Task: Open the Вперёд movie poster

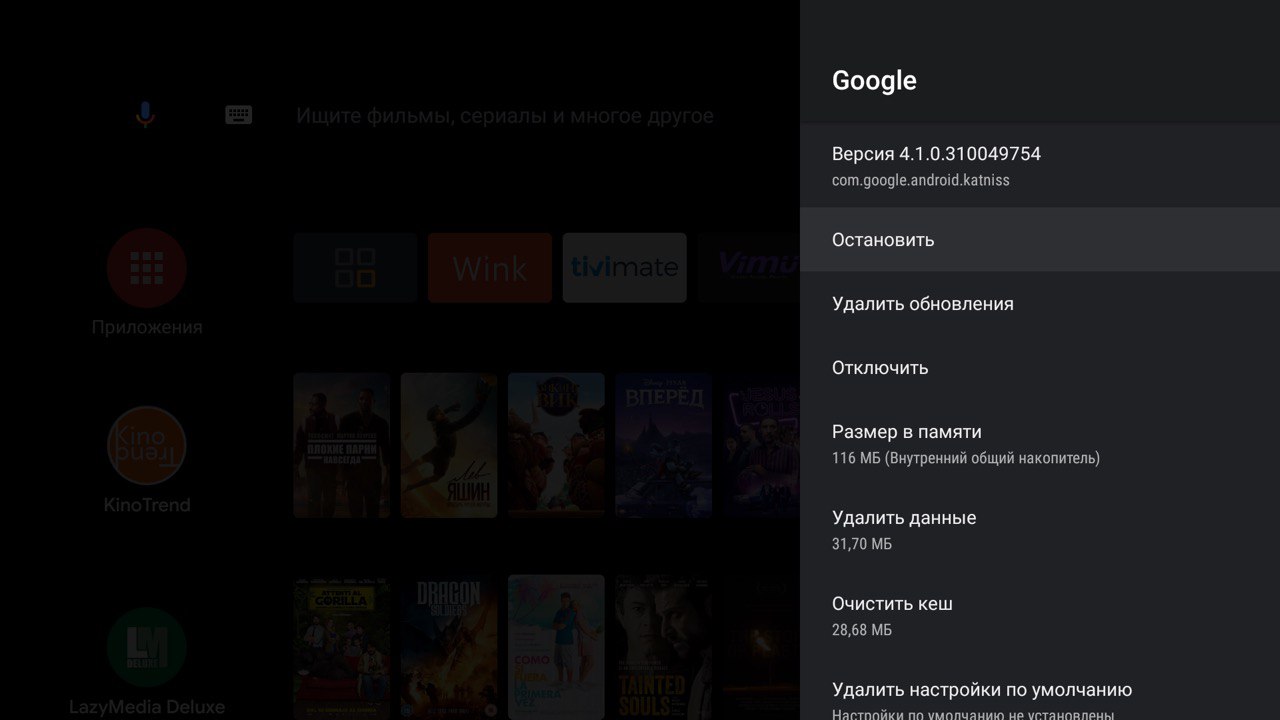Action: (664, 445)
